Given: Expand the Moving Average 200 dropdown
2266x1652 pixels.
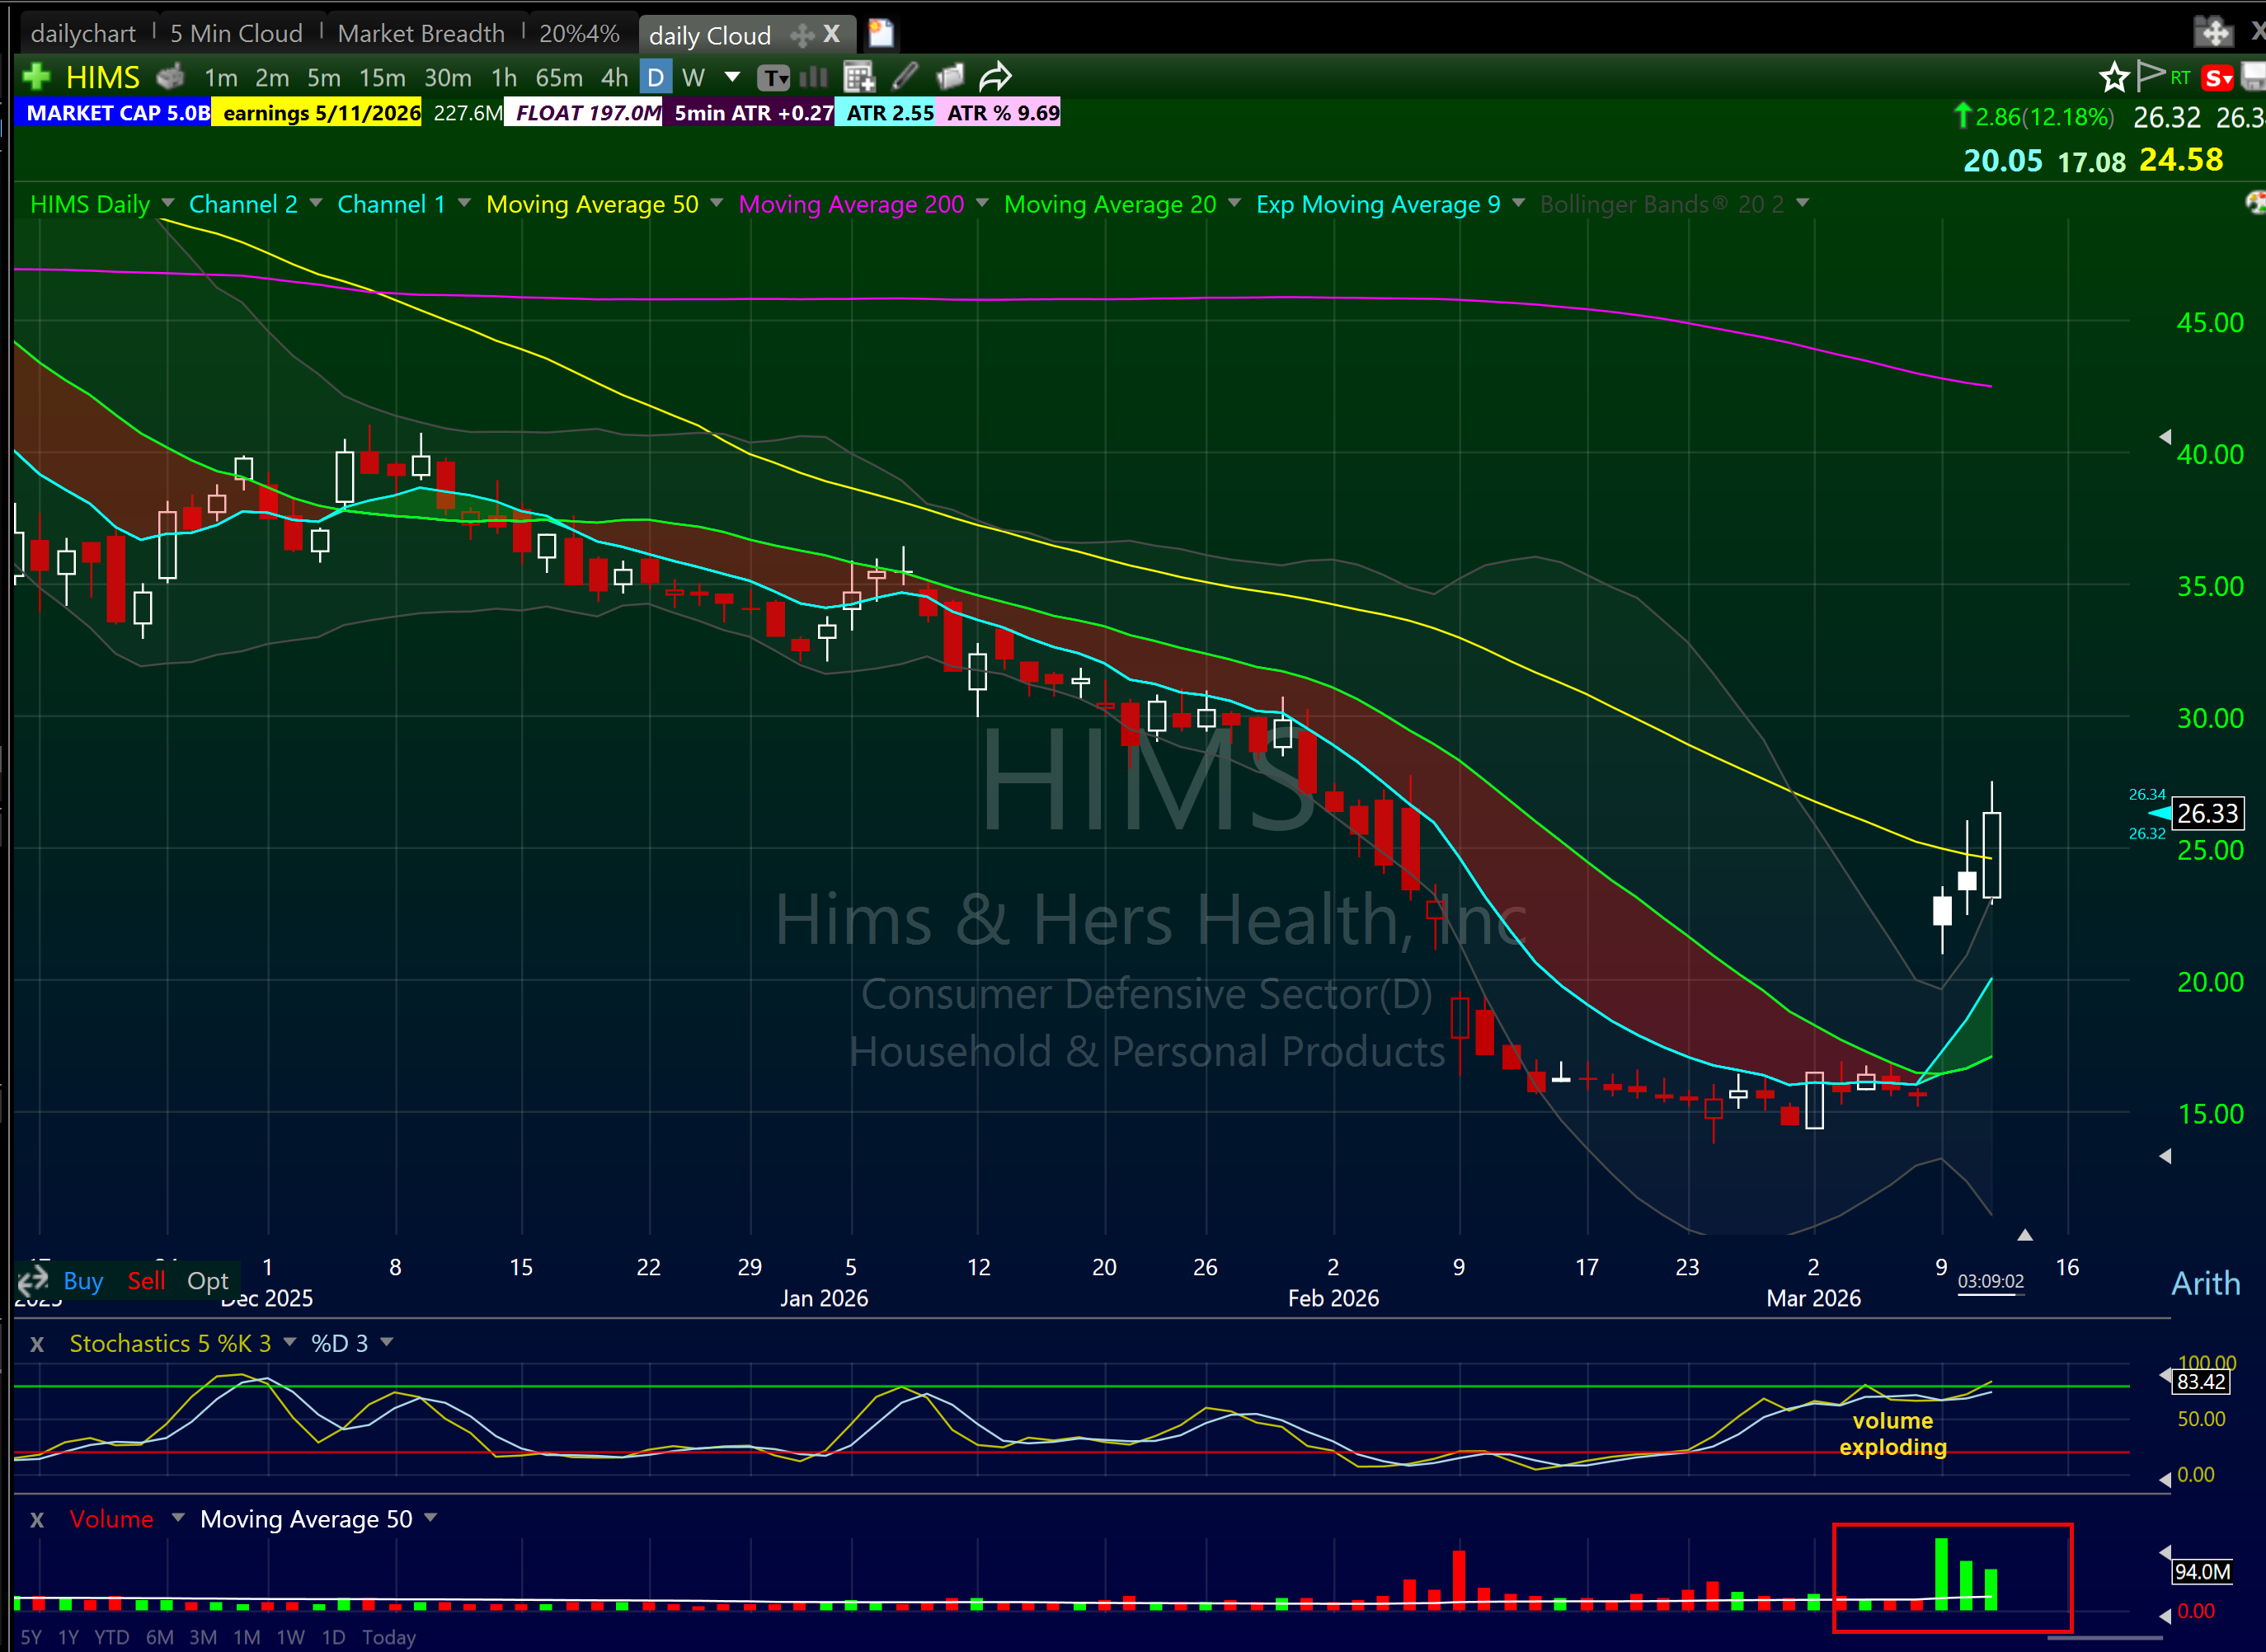Looking at the screenshot, I should tap(982, 204).
